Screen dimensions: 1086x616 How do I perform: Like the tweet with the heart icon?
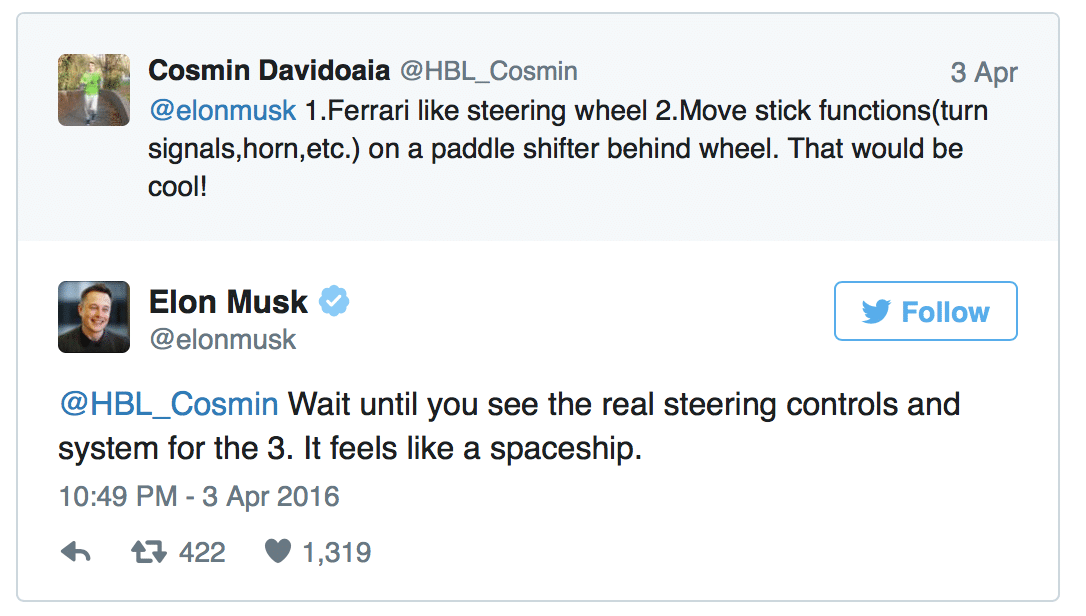pos(279,552)
